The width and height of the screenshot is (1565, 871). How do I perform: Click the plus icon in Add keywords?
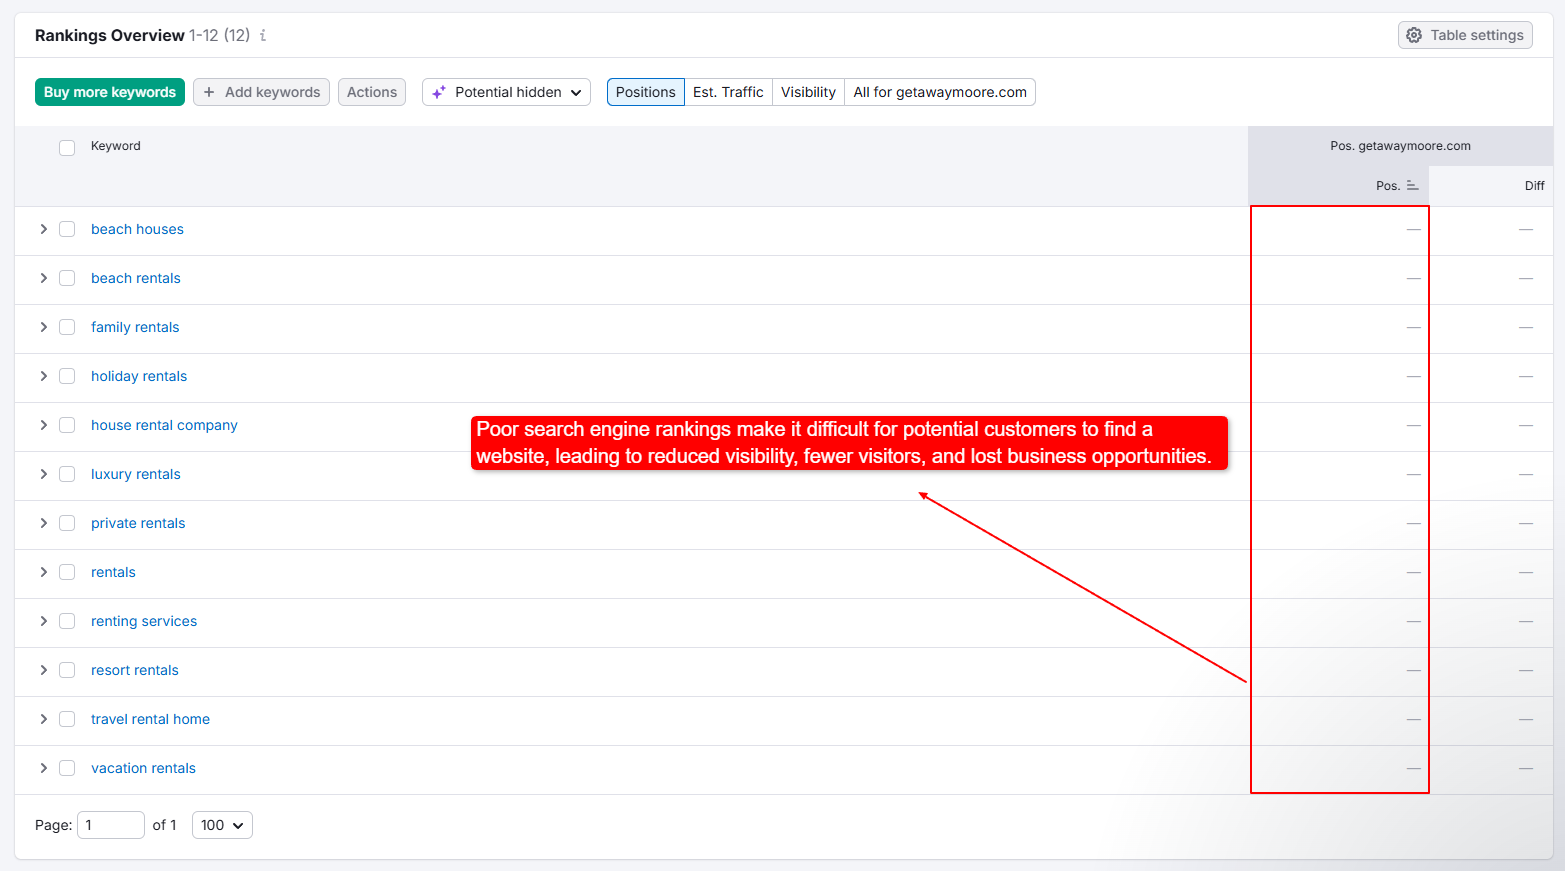point(209,92)
